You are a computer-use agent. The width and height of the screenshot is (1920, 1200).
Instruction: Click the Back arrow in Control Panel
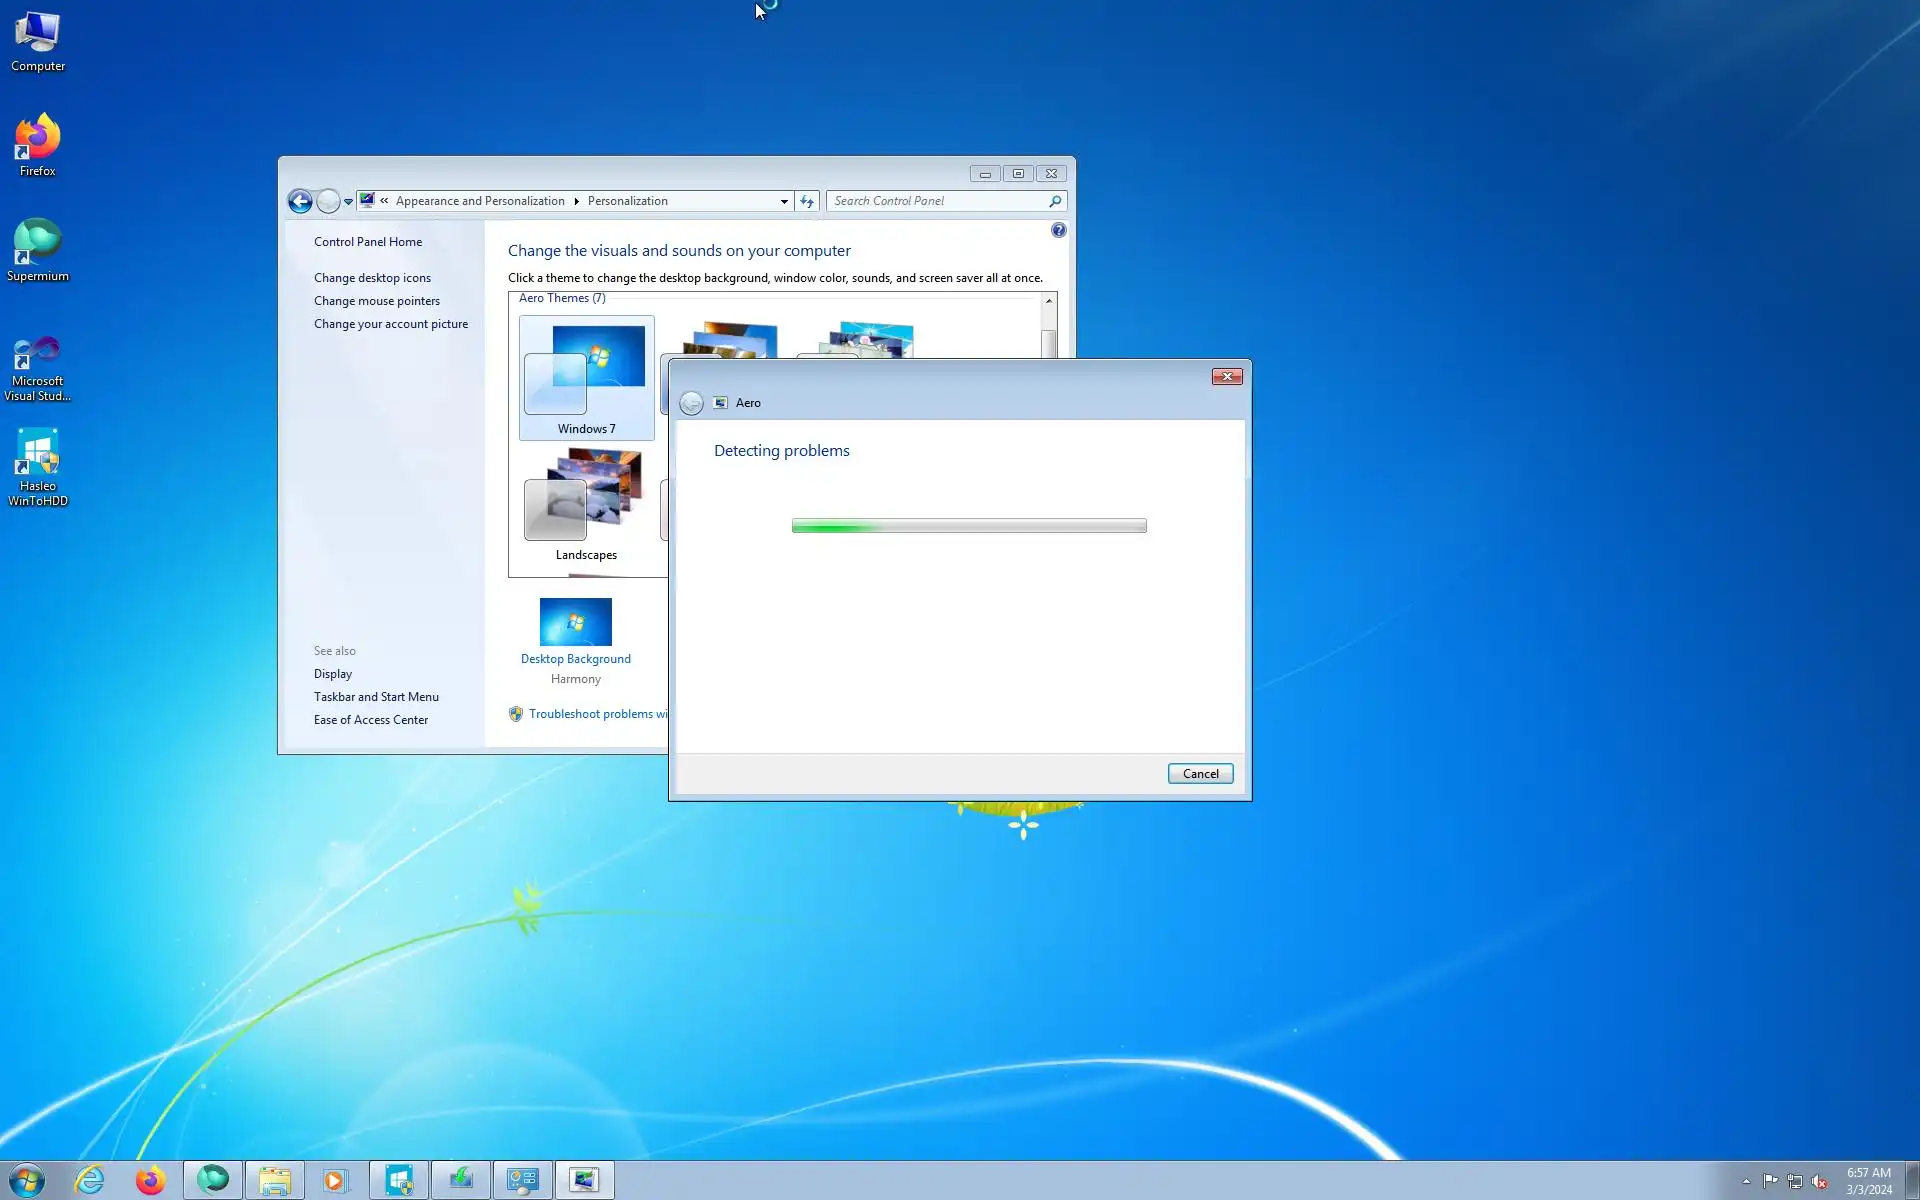point(300,201)
